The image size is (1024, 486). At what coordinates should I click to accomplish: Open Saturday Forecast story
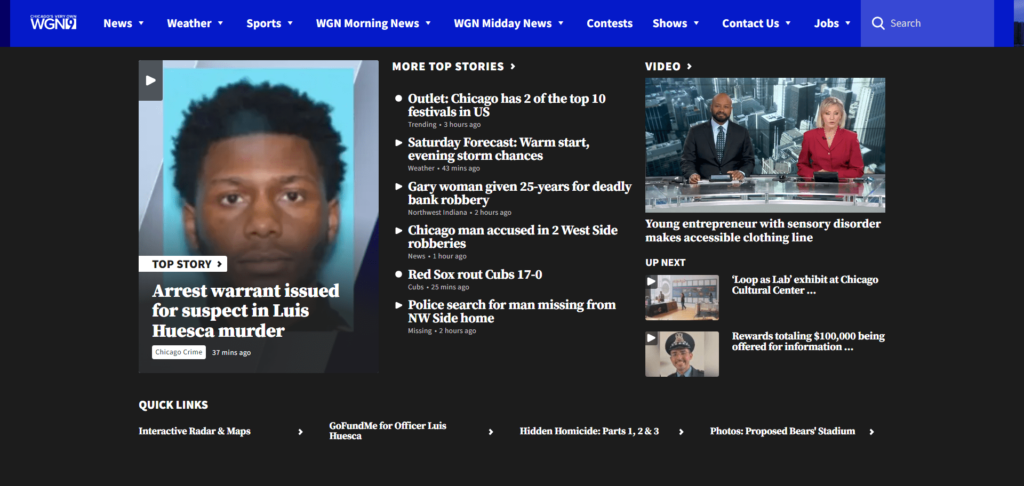(499, 149)
